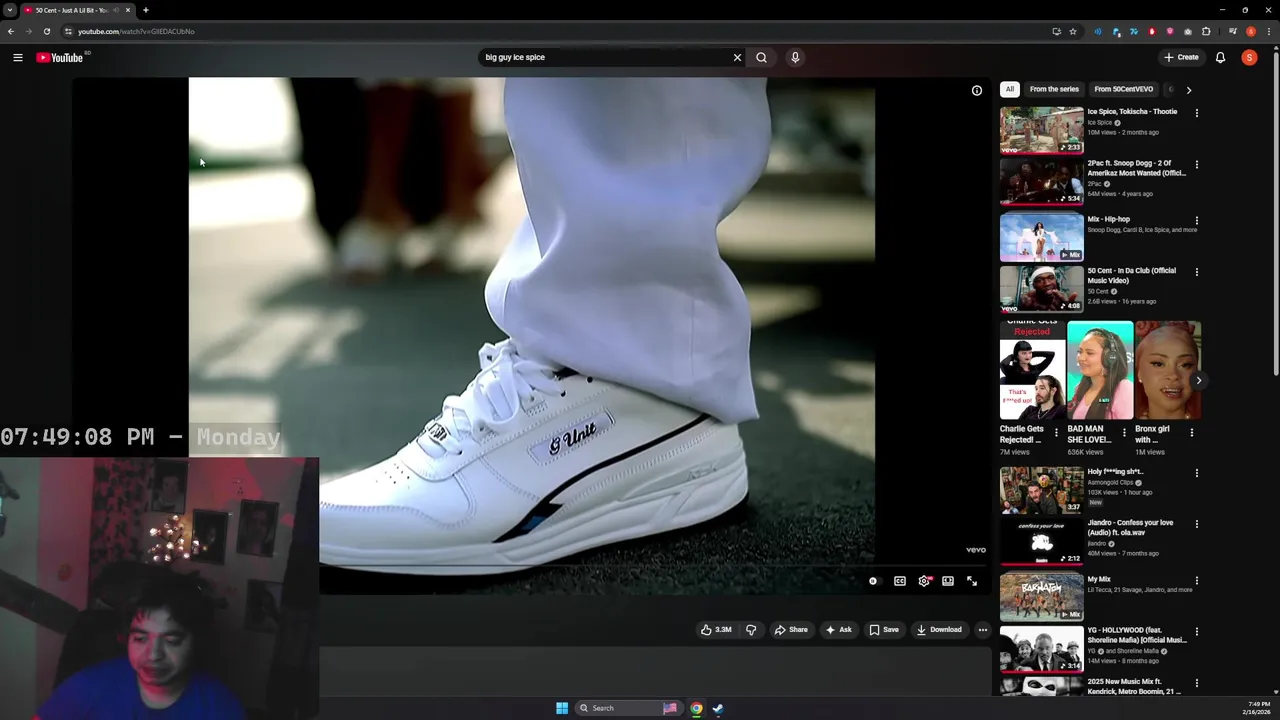Open the BAD MAN SHE LOVE short
Image resolution: width=1280 pixels, height=720 pixels.
pos(1100,370)
